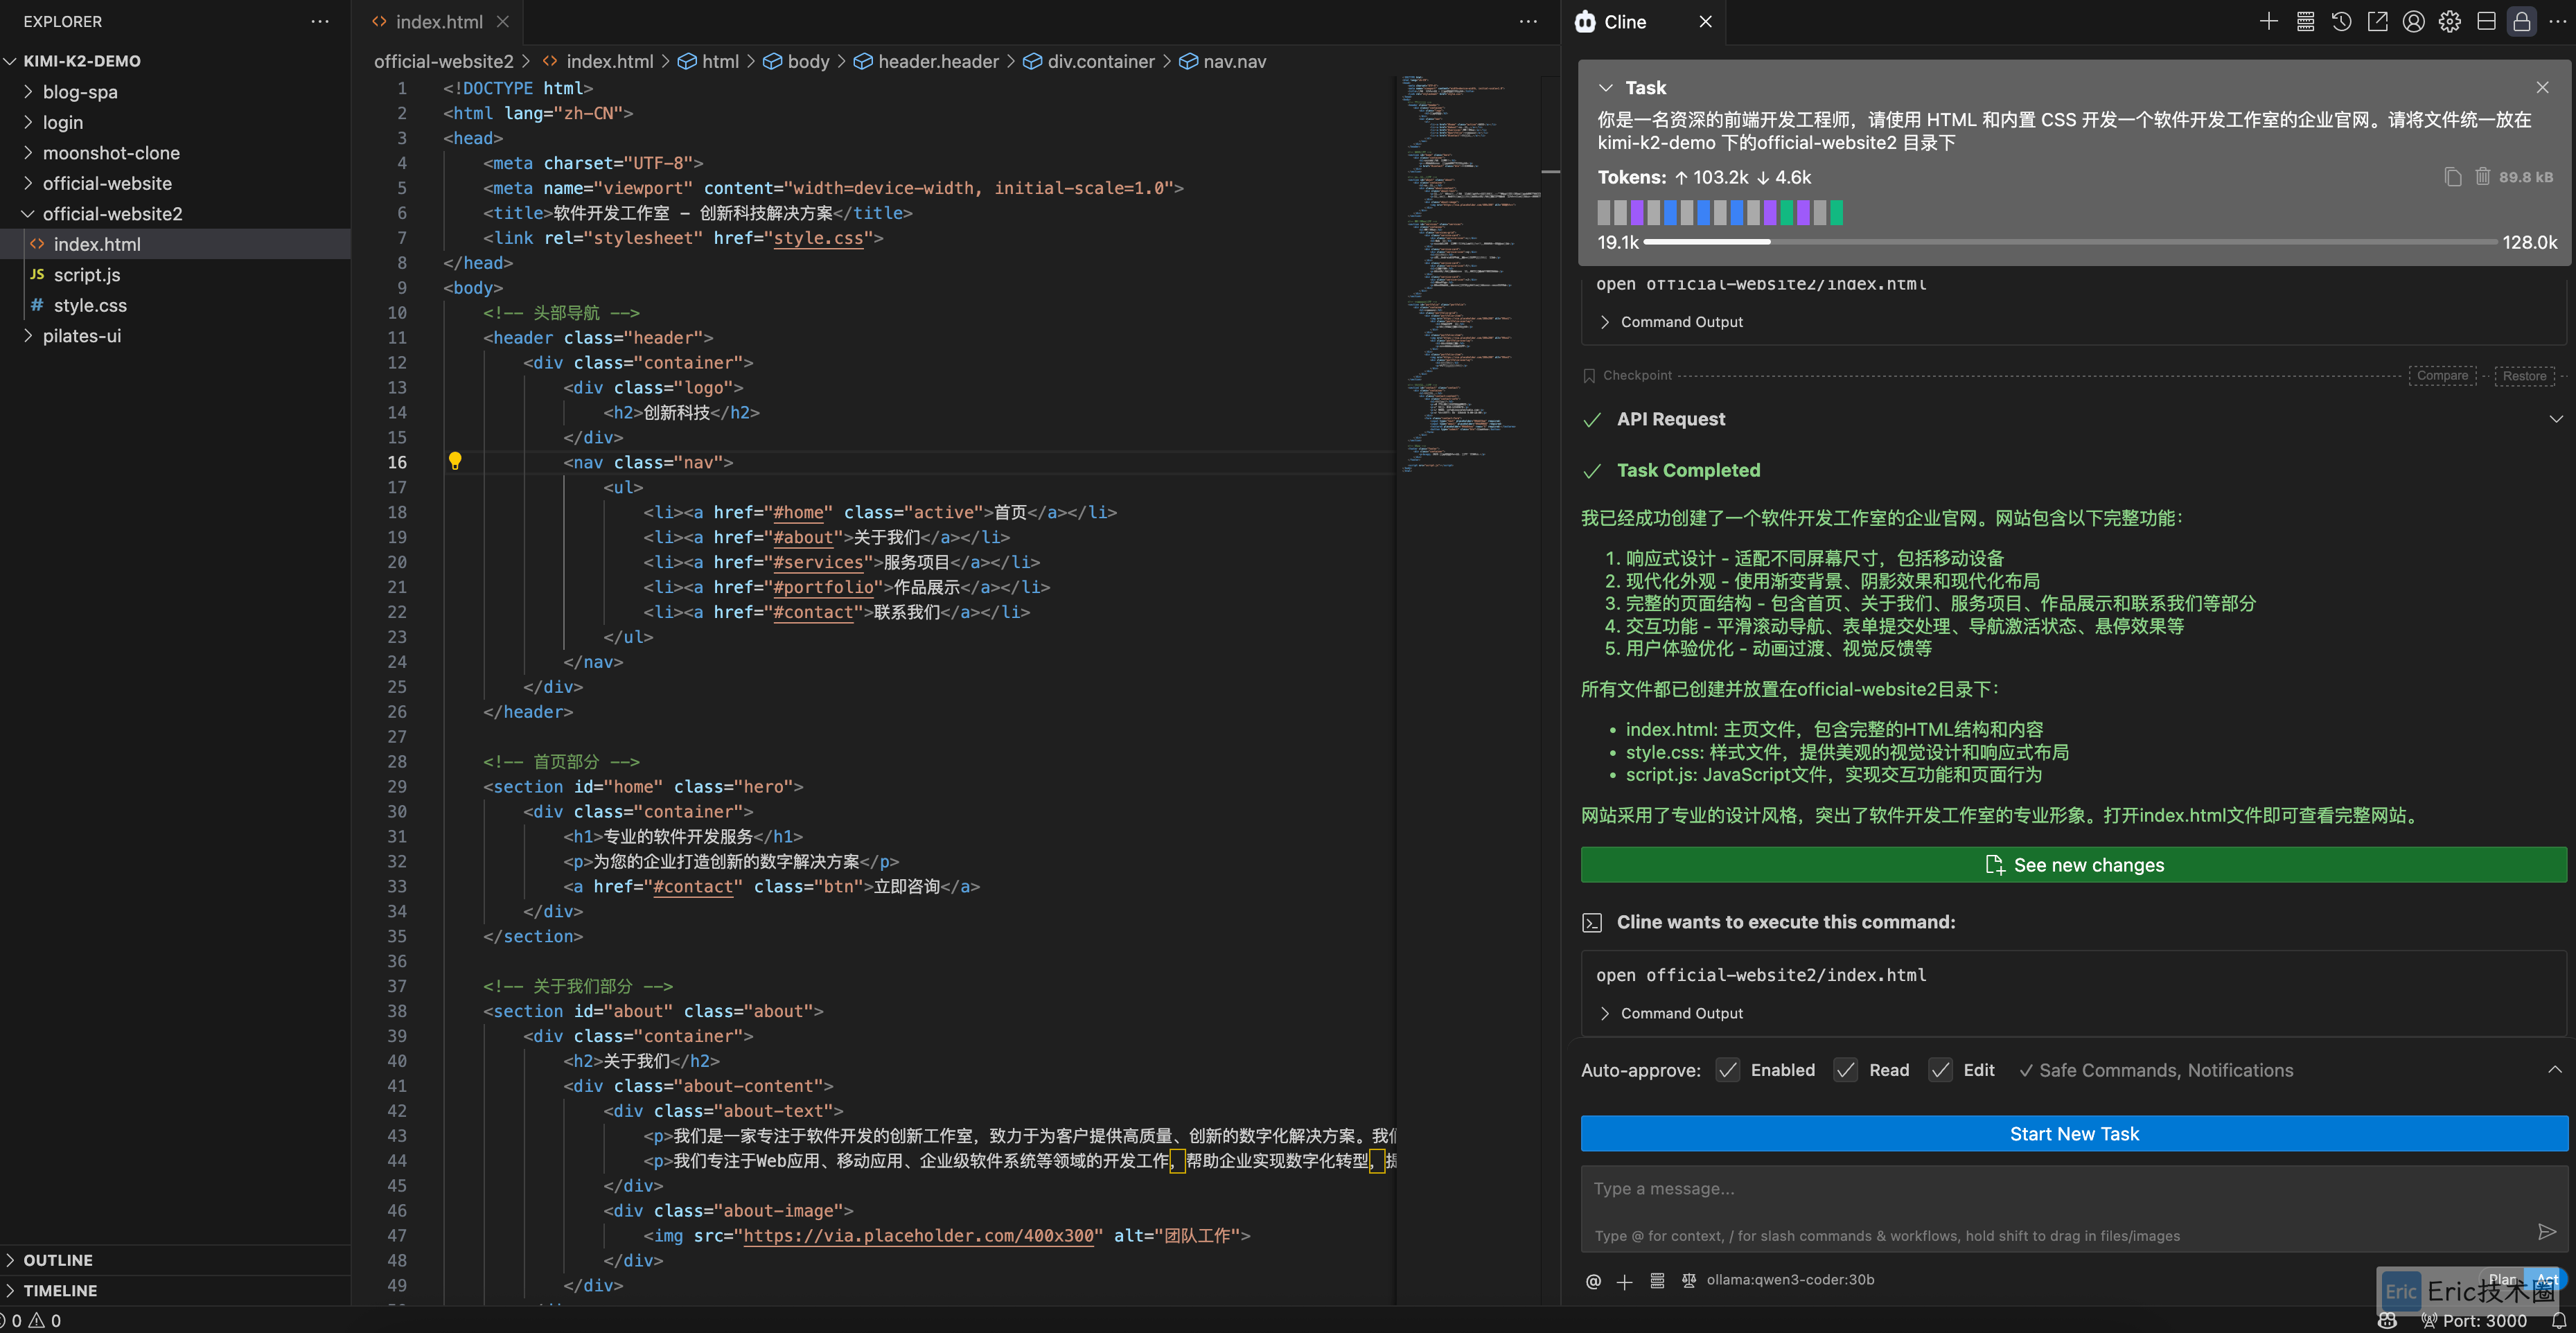This screenshot has height=1333, width=2576.
Task: Click Copilot icon in status bar
Action: 2387,1320
